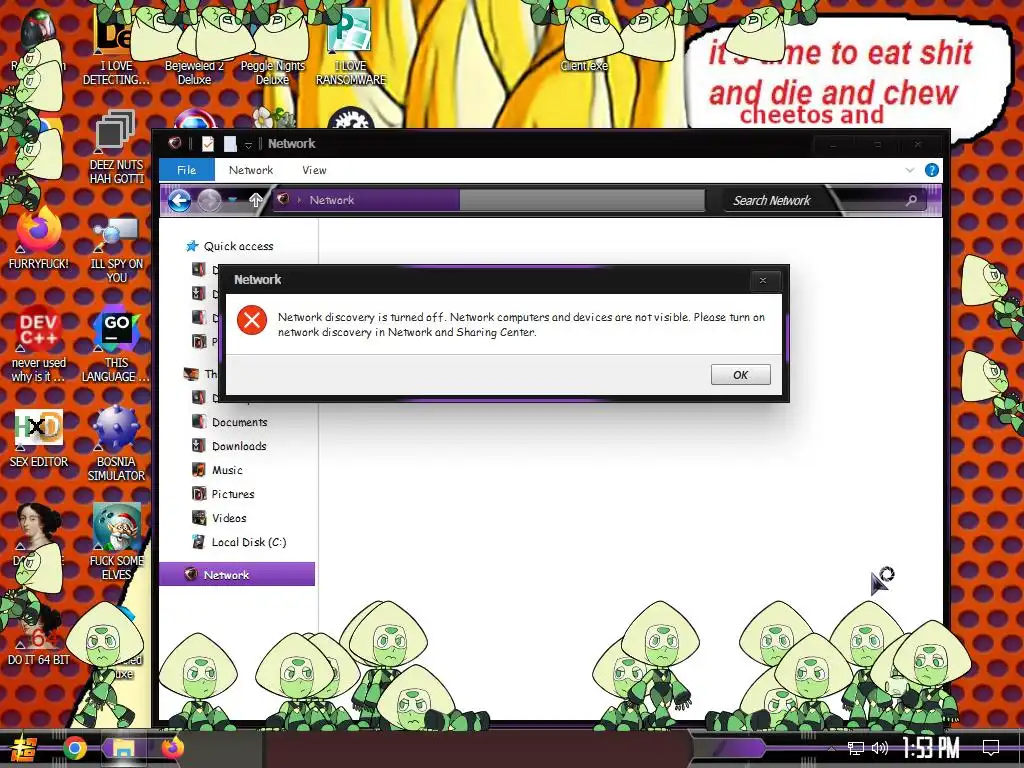Launch Chrome from the taskbar
This screenshot has width=1024, height=768.
(75, 748)
